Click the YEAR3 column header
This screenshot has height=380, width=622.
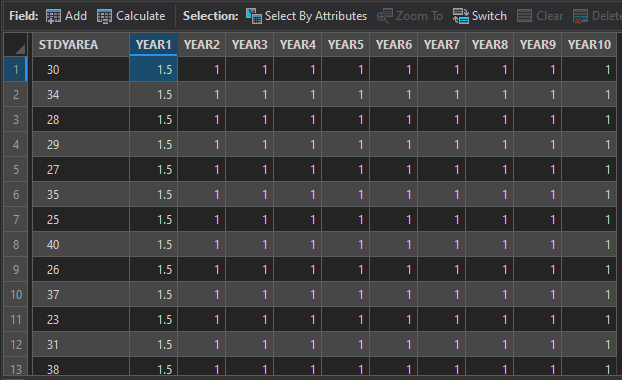250,45
